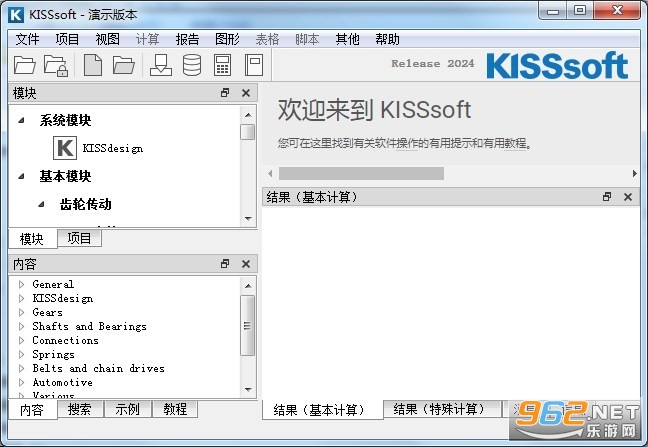Expand the Gears content node
The width and height of the screenshot is (648, 447).
click(21, 312)
